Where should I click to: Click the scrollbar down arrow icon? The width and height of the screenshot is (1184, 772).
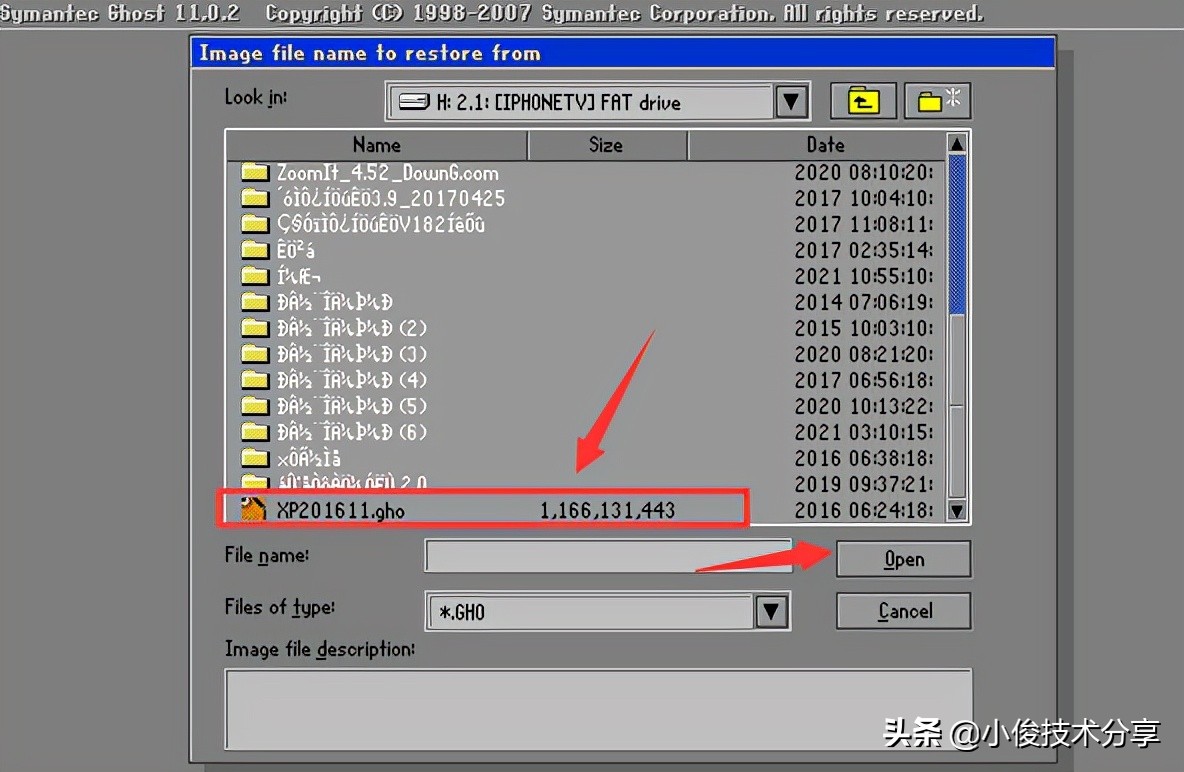click(956, 512)
